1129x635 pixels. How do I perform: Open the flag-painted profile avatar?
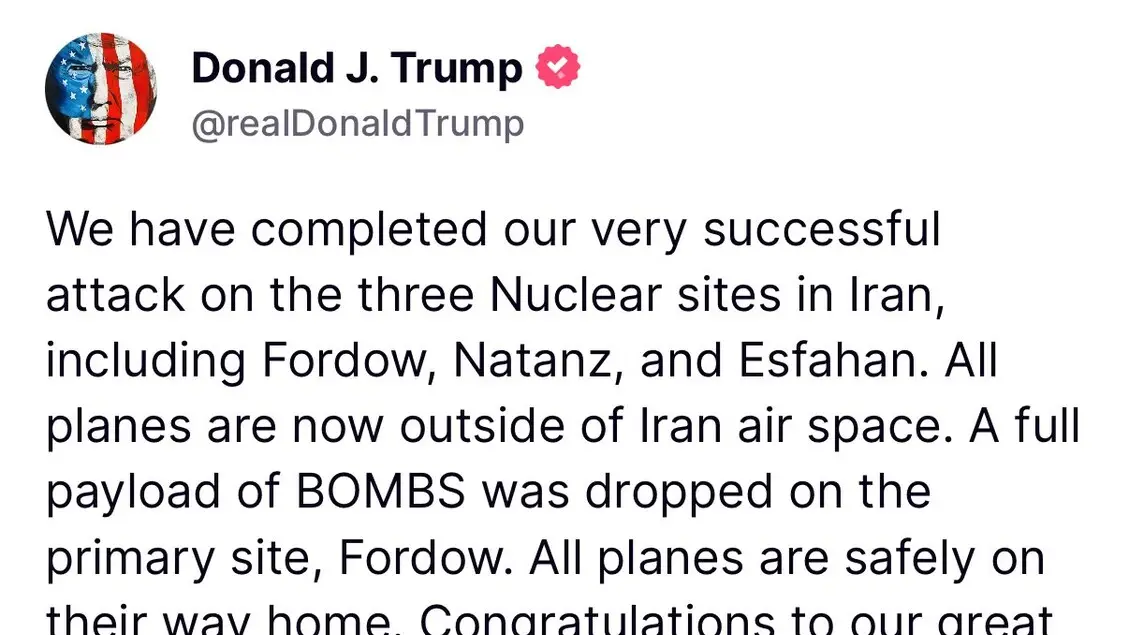(x=101, y=89)
